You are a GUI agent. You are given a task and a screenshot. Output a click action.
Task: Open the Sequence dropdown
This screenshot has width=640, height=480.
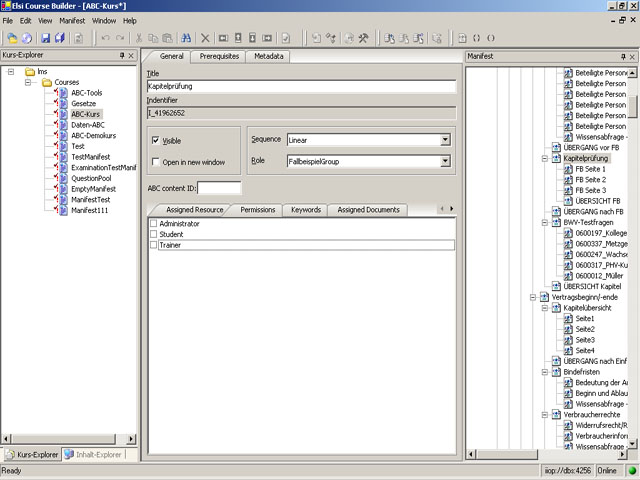[x=445, y=140]
